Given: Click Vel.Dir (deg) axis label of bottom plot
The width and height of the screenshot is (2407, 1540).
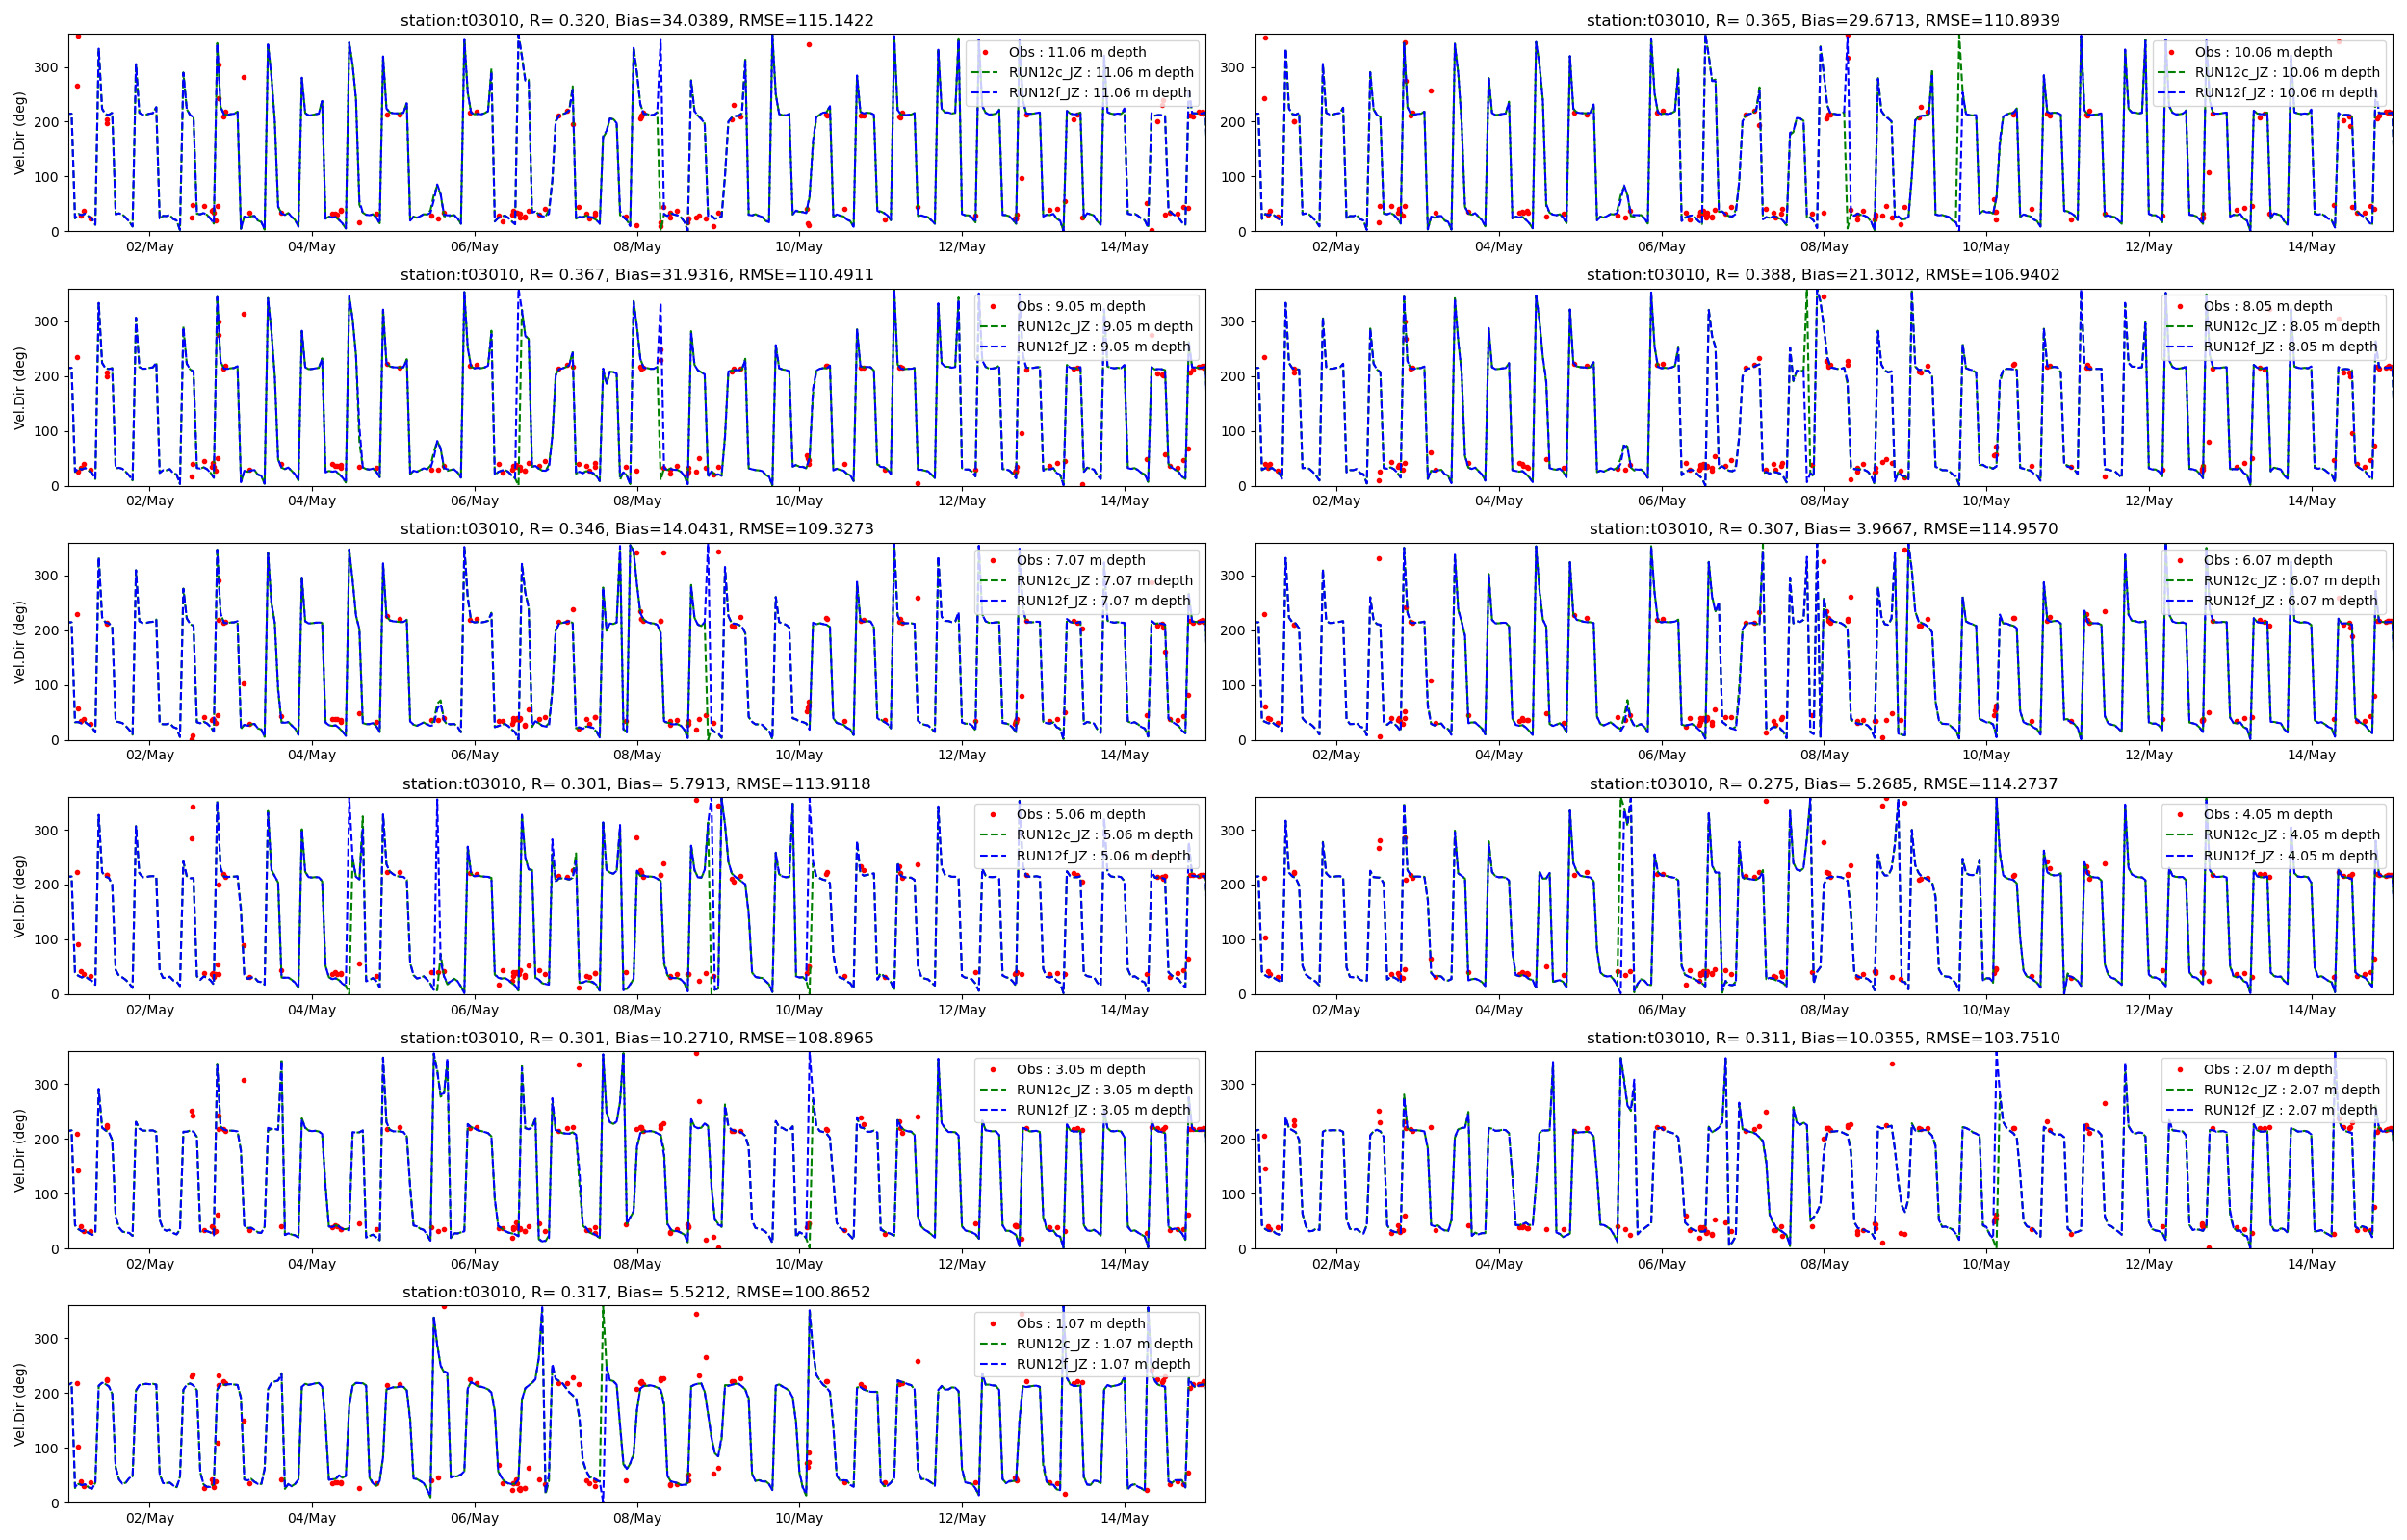Looking at the screenshot, I should click(20, 1404).
